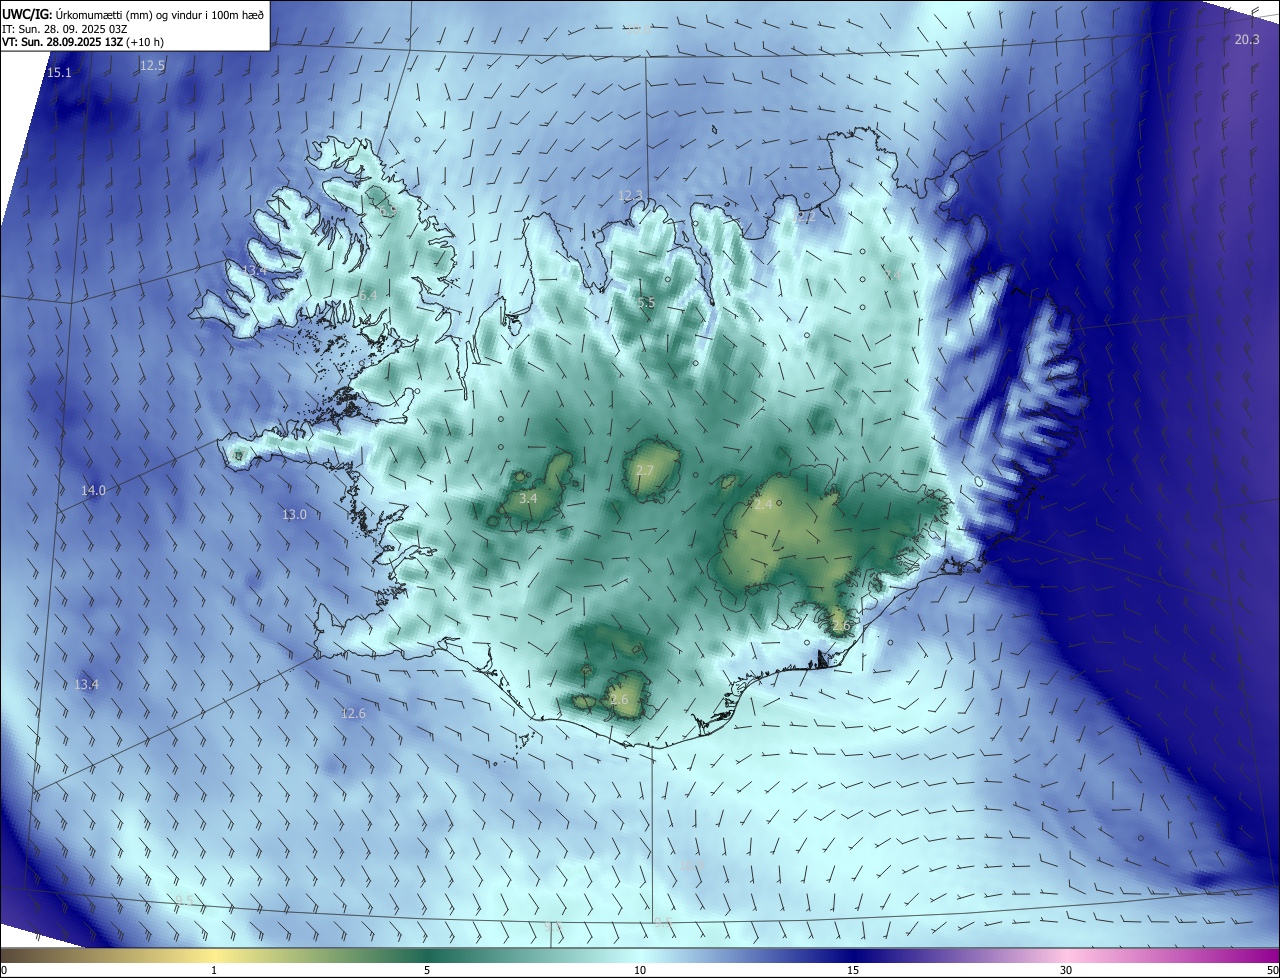Click the '12.2' value in the northeast
The height and width of the screenshot is (978, 1280).
(806, 217)
